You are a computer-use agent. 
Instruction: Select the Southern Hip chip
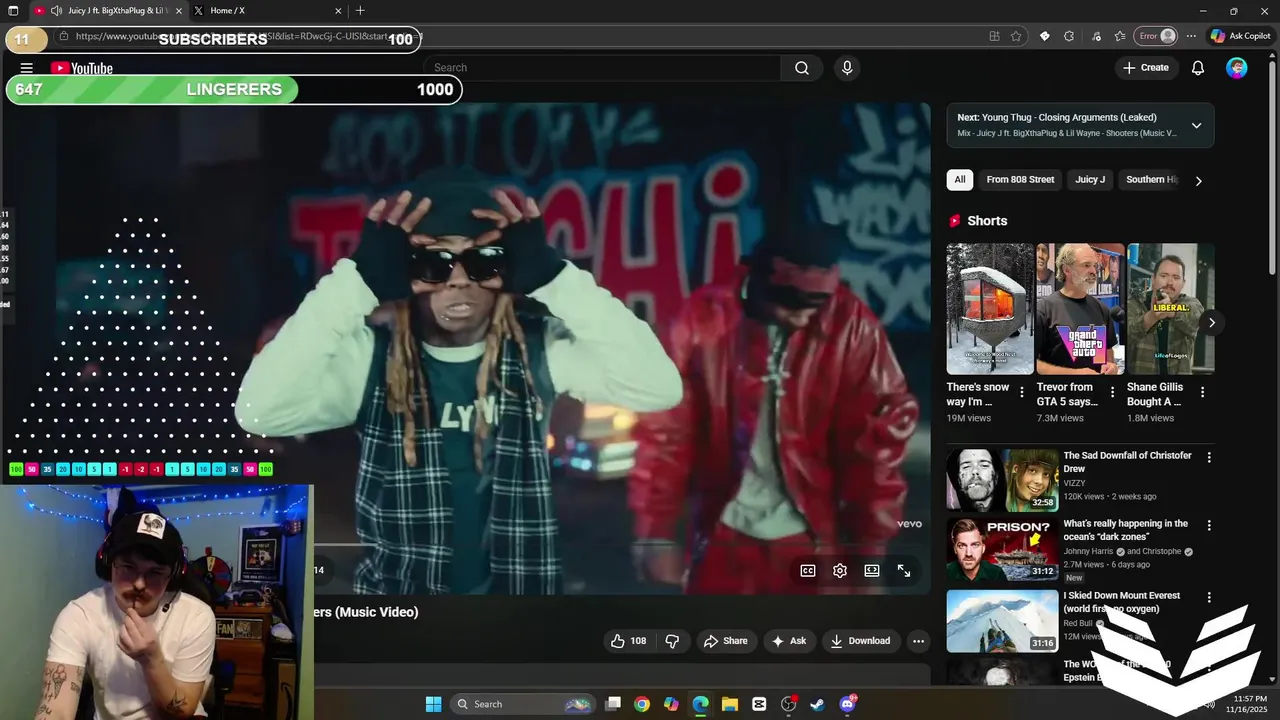tap(1150, 180)
